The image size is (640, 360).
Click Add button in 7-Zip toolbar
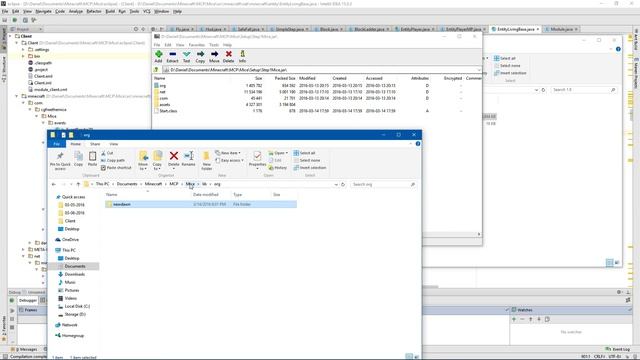tap(158, 56)
